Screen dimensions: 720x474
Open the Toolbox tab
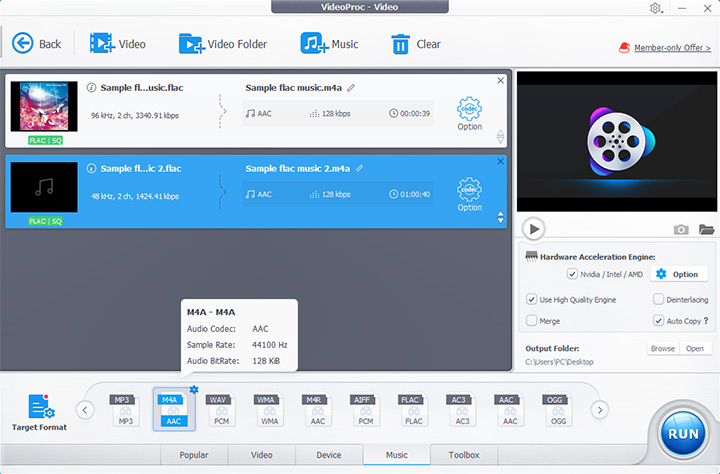pyautogui.click(x=464, y=455)
